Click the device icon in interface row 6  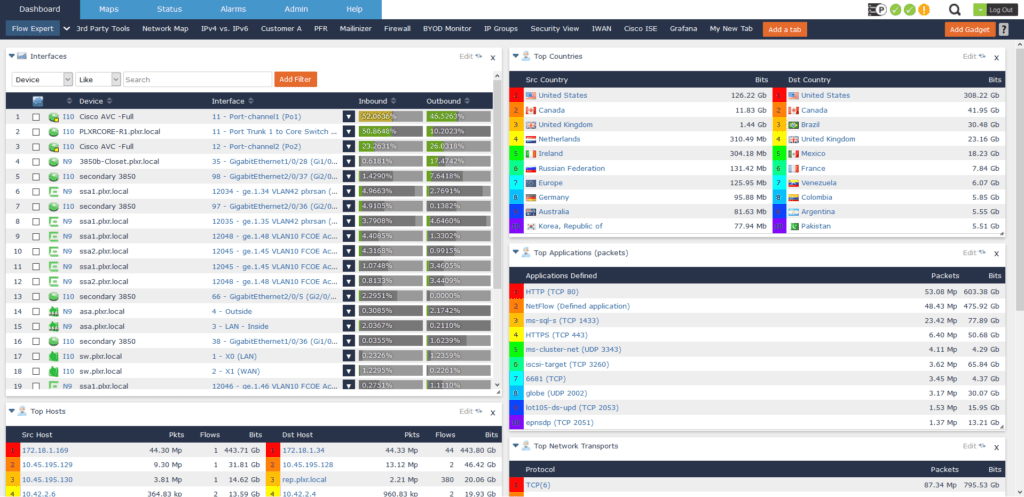(54, 191)
